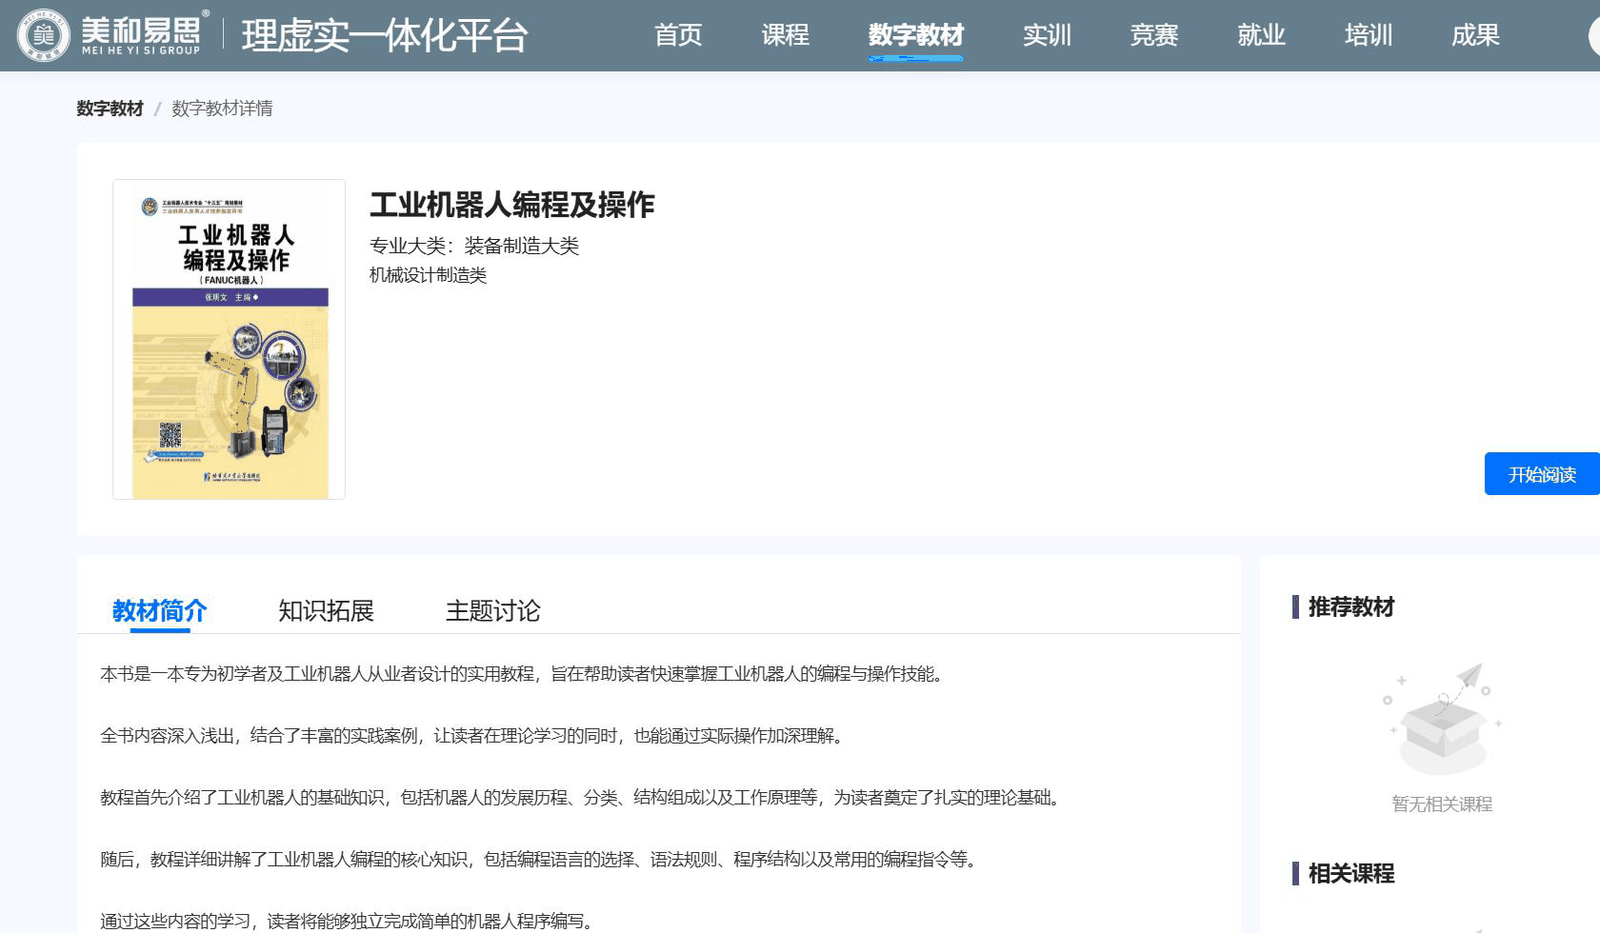Click the paragraph starting 随后，教程详细讲解了

pyautogui.click(x=539, y=859)
